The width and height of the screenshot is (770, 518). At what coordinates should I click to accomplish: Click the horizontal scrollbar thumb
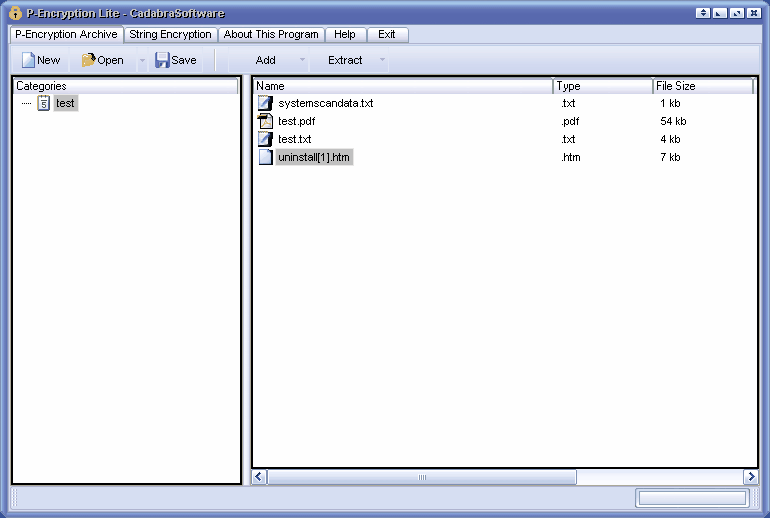pyautogui.click(x=422, y=477)
